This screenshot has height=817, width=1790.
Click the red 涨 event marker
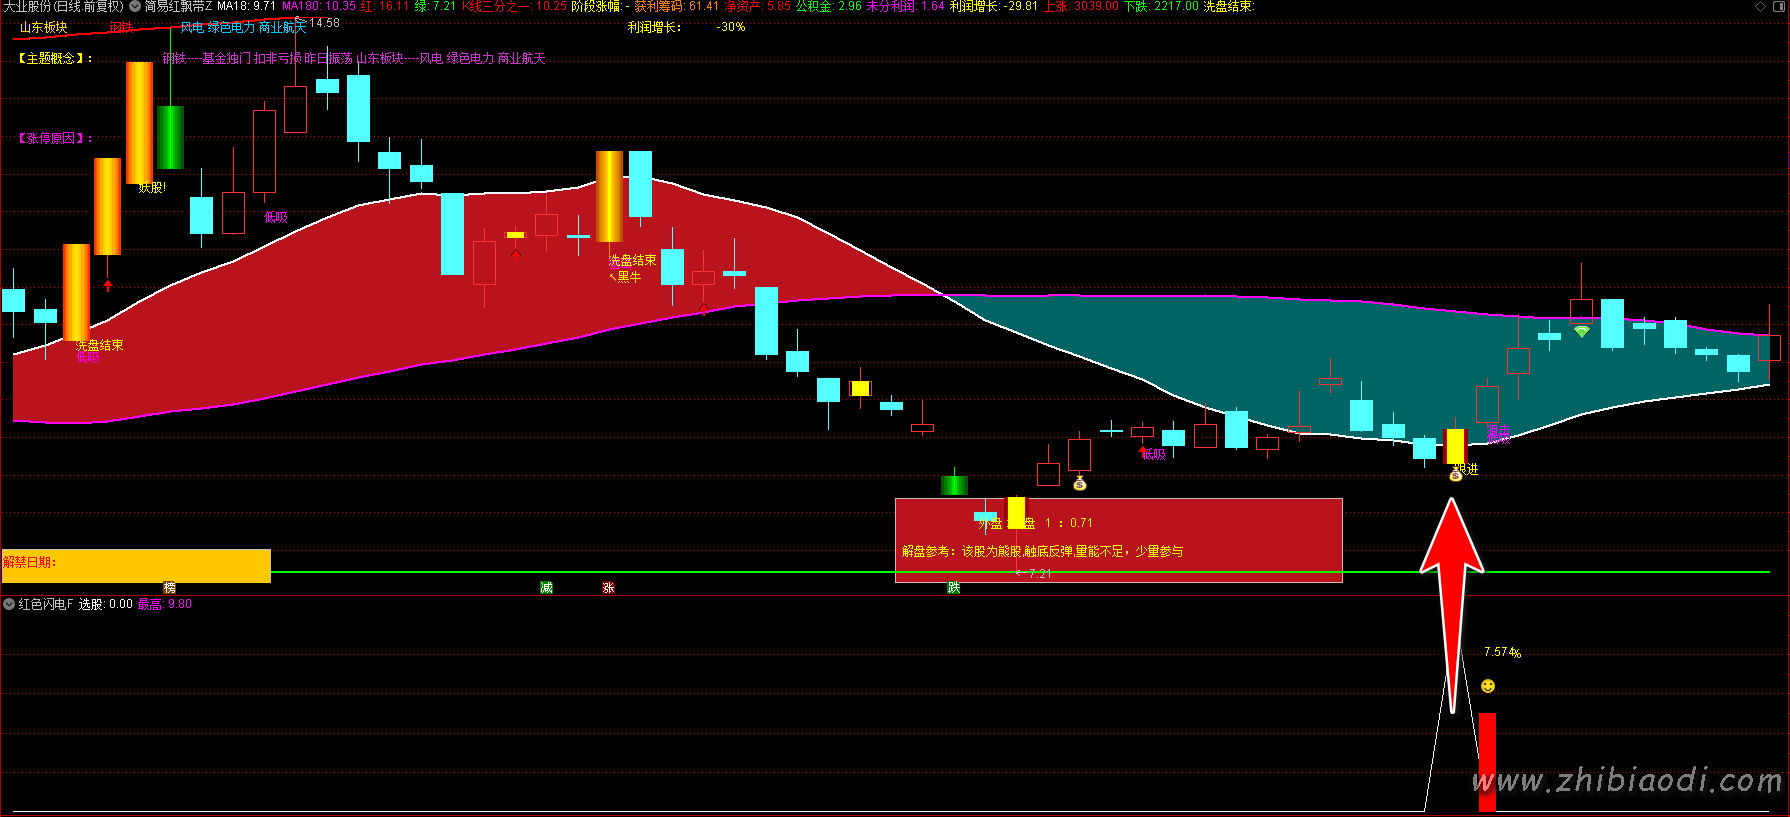click(608, 588)
